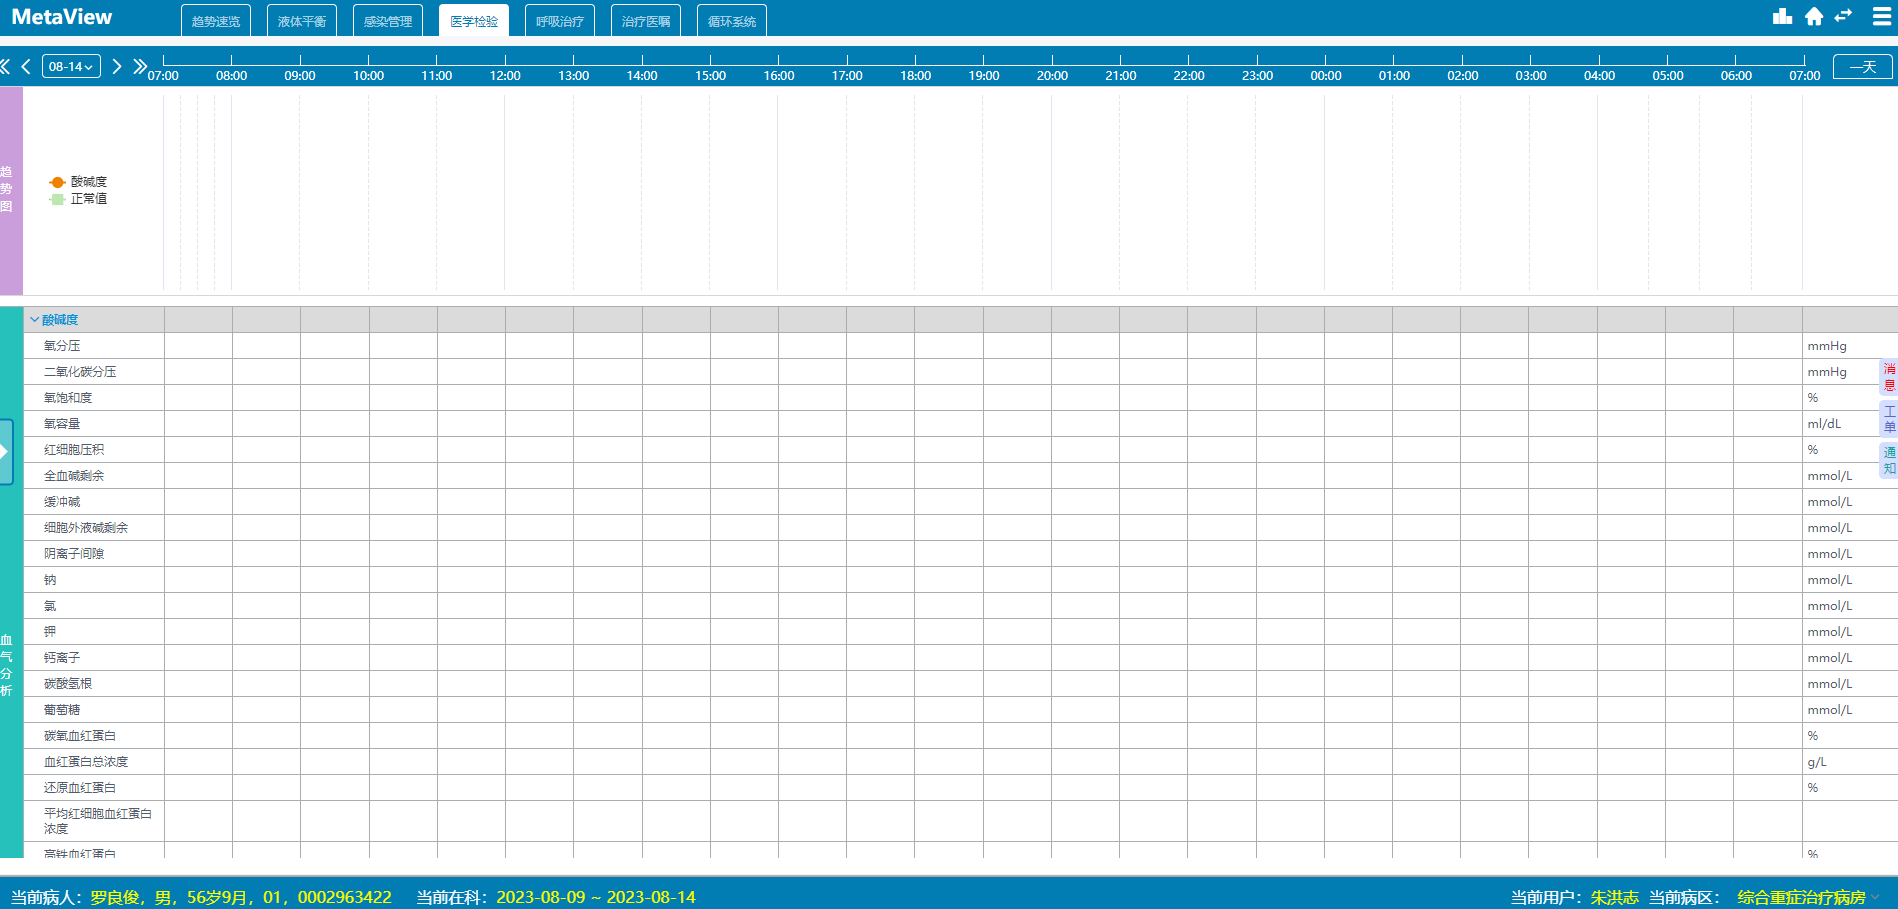Open the 08-14 date dropdown
Image resolution: width=1898 pixels, height=909 pixels.
(x=71, y=66)
